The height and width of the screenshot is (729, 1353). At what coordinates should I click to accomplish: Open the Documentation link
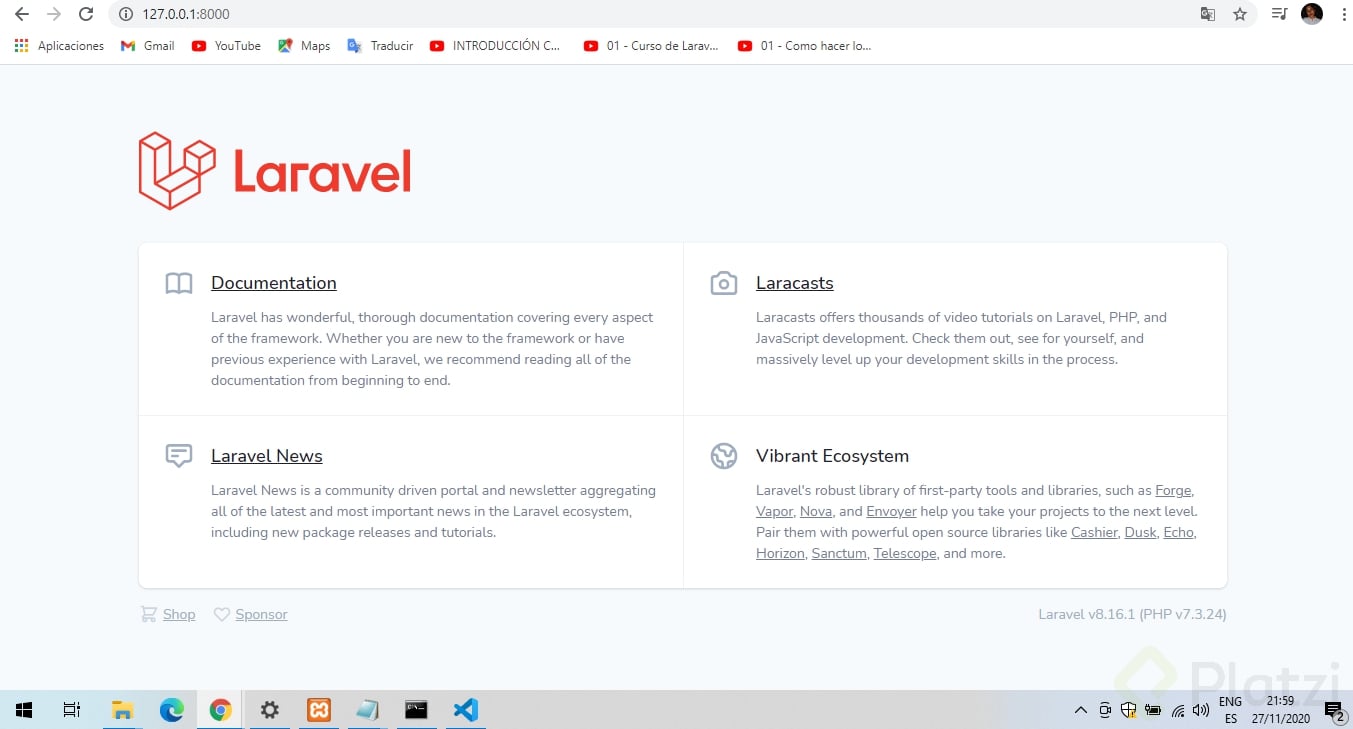point(273,283)
